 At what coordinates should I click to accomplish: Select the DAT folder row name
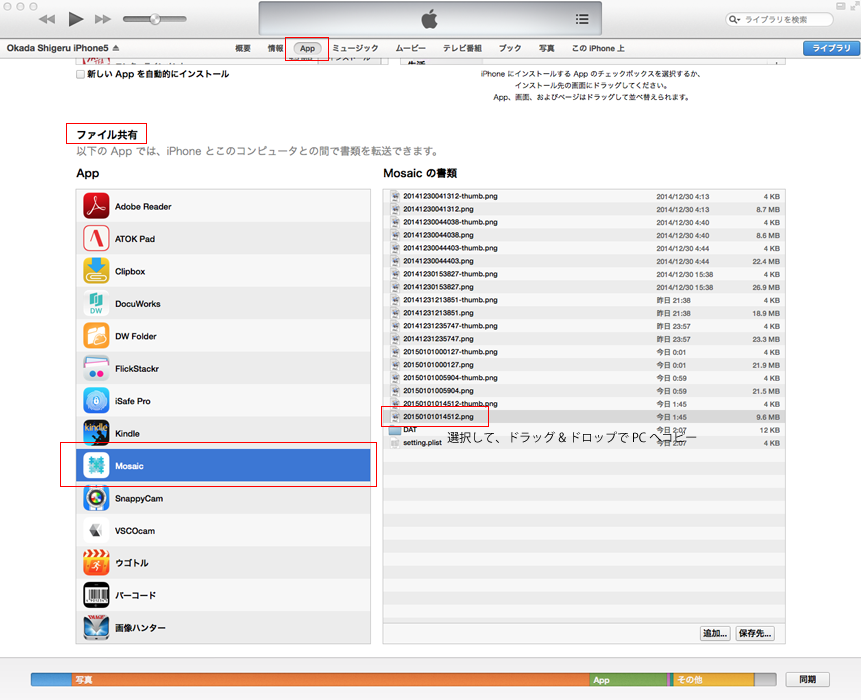pyautogui.click(x=410, y=430)
